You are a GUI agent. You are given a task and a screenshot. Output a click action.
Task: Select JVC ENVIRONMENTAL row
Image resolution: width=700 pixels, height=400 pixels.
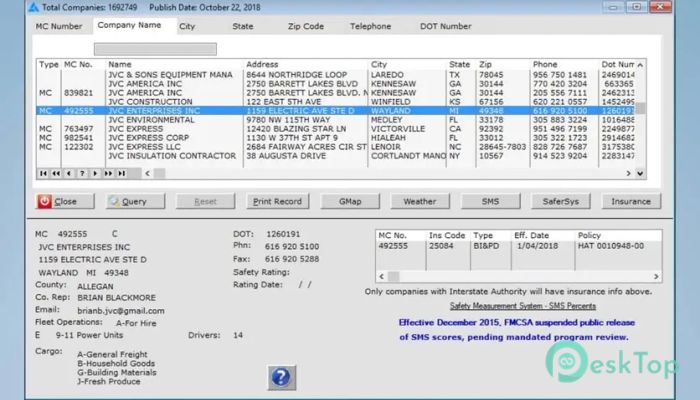[335, 120]
